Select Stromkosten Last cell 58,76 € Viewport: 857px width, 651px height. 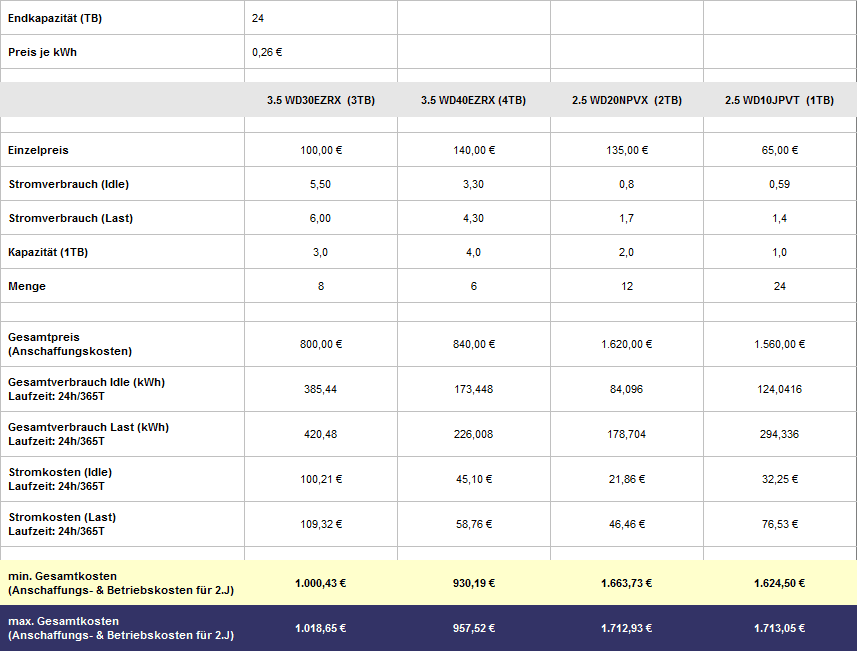tap(474, 524)
